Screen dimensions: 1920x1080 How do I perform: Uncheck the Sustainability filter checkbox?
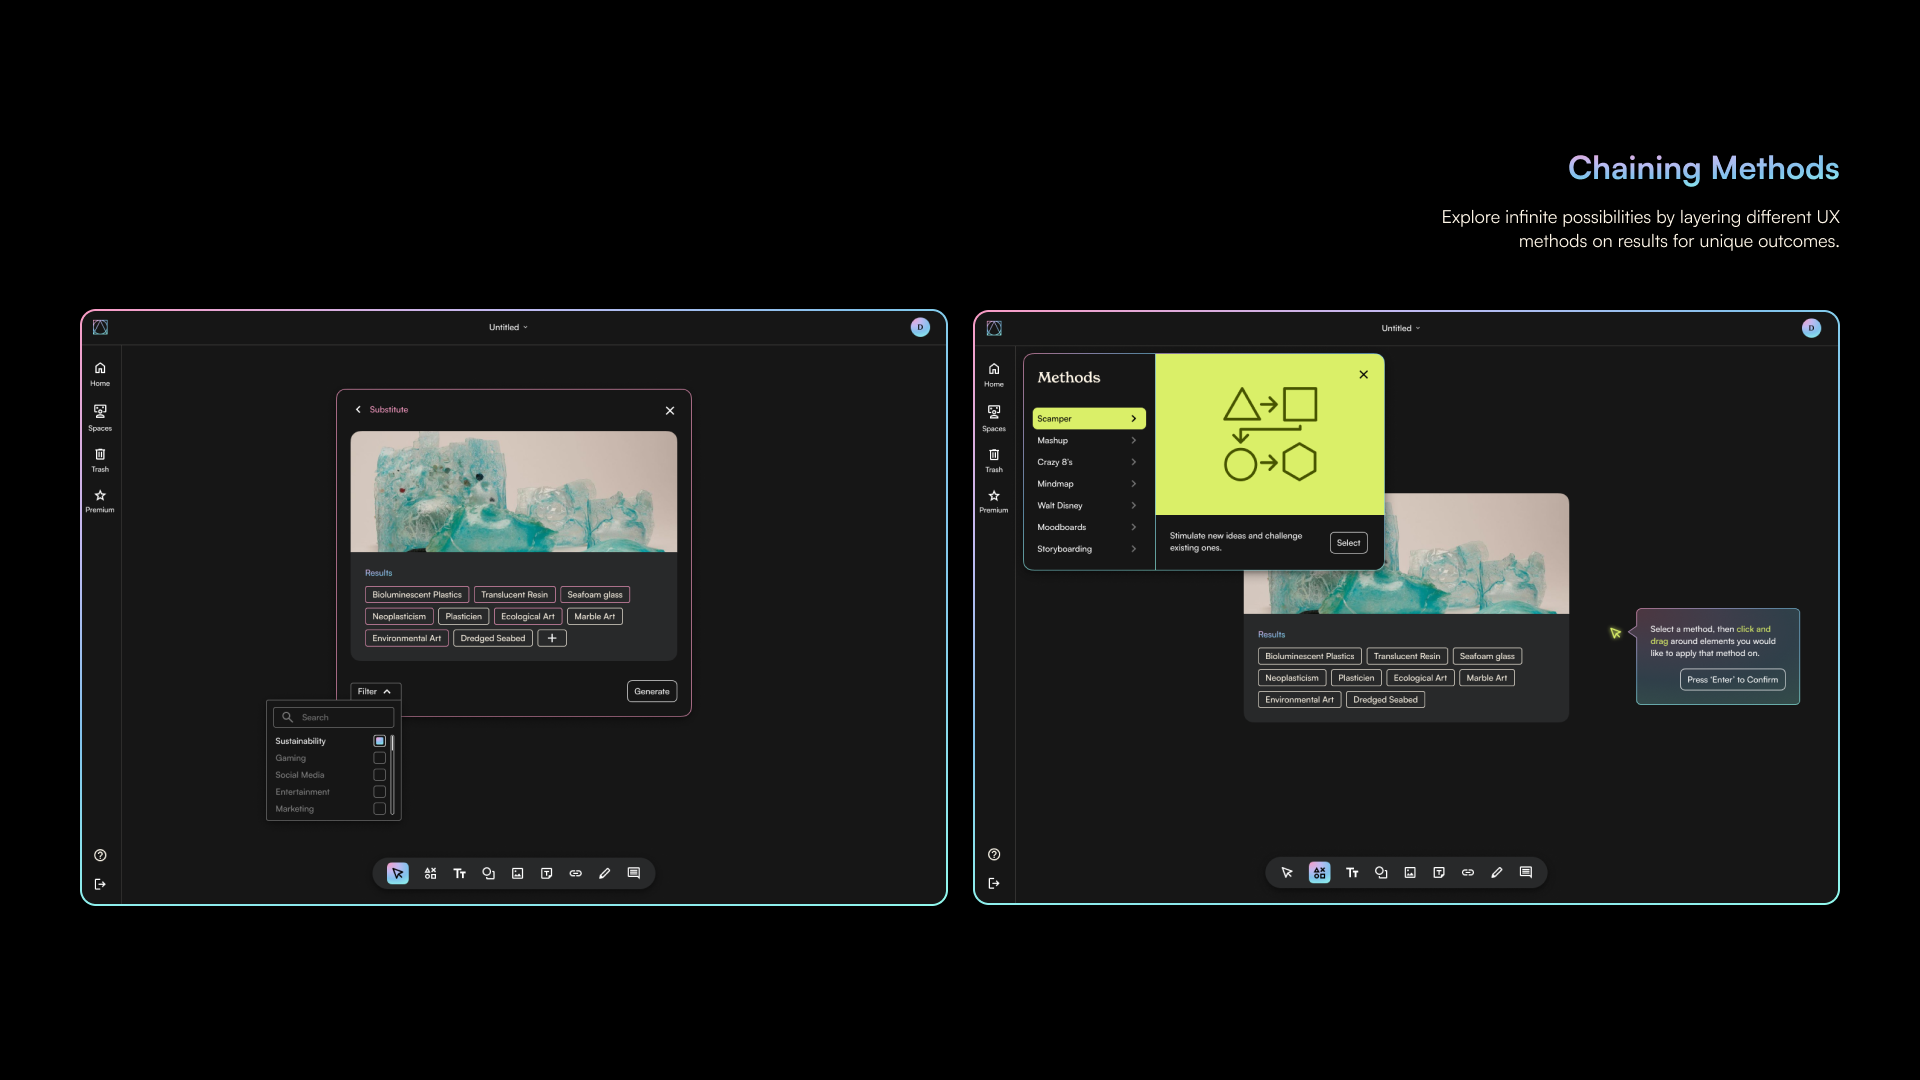[x=379, y=741]
